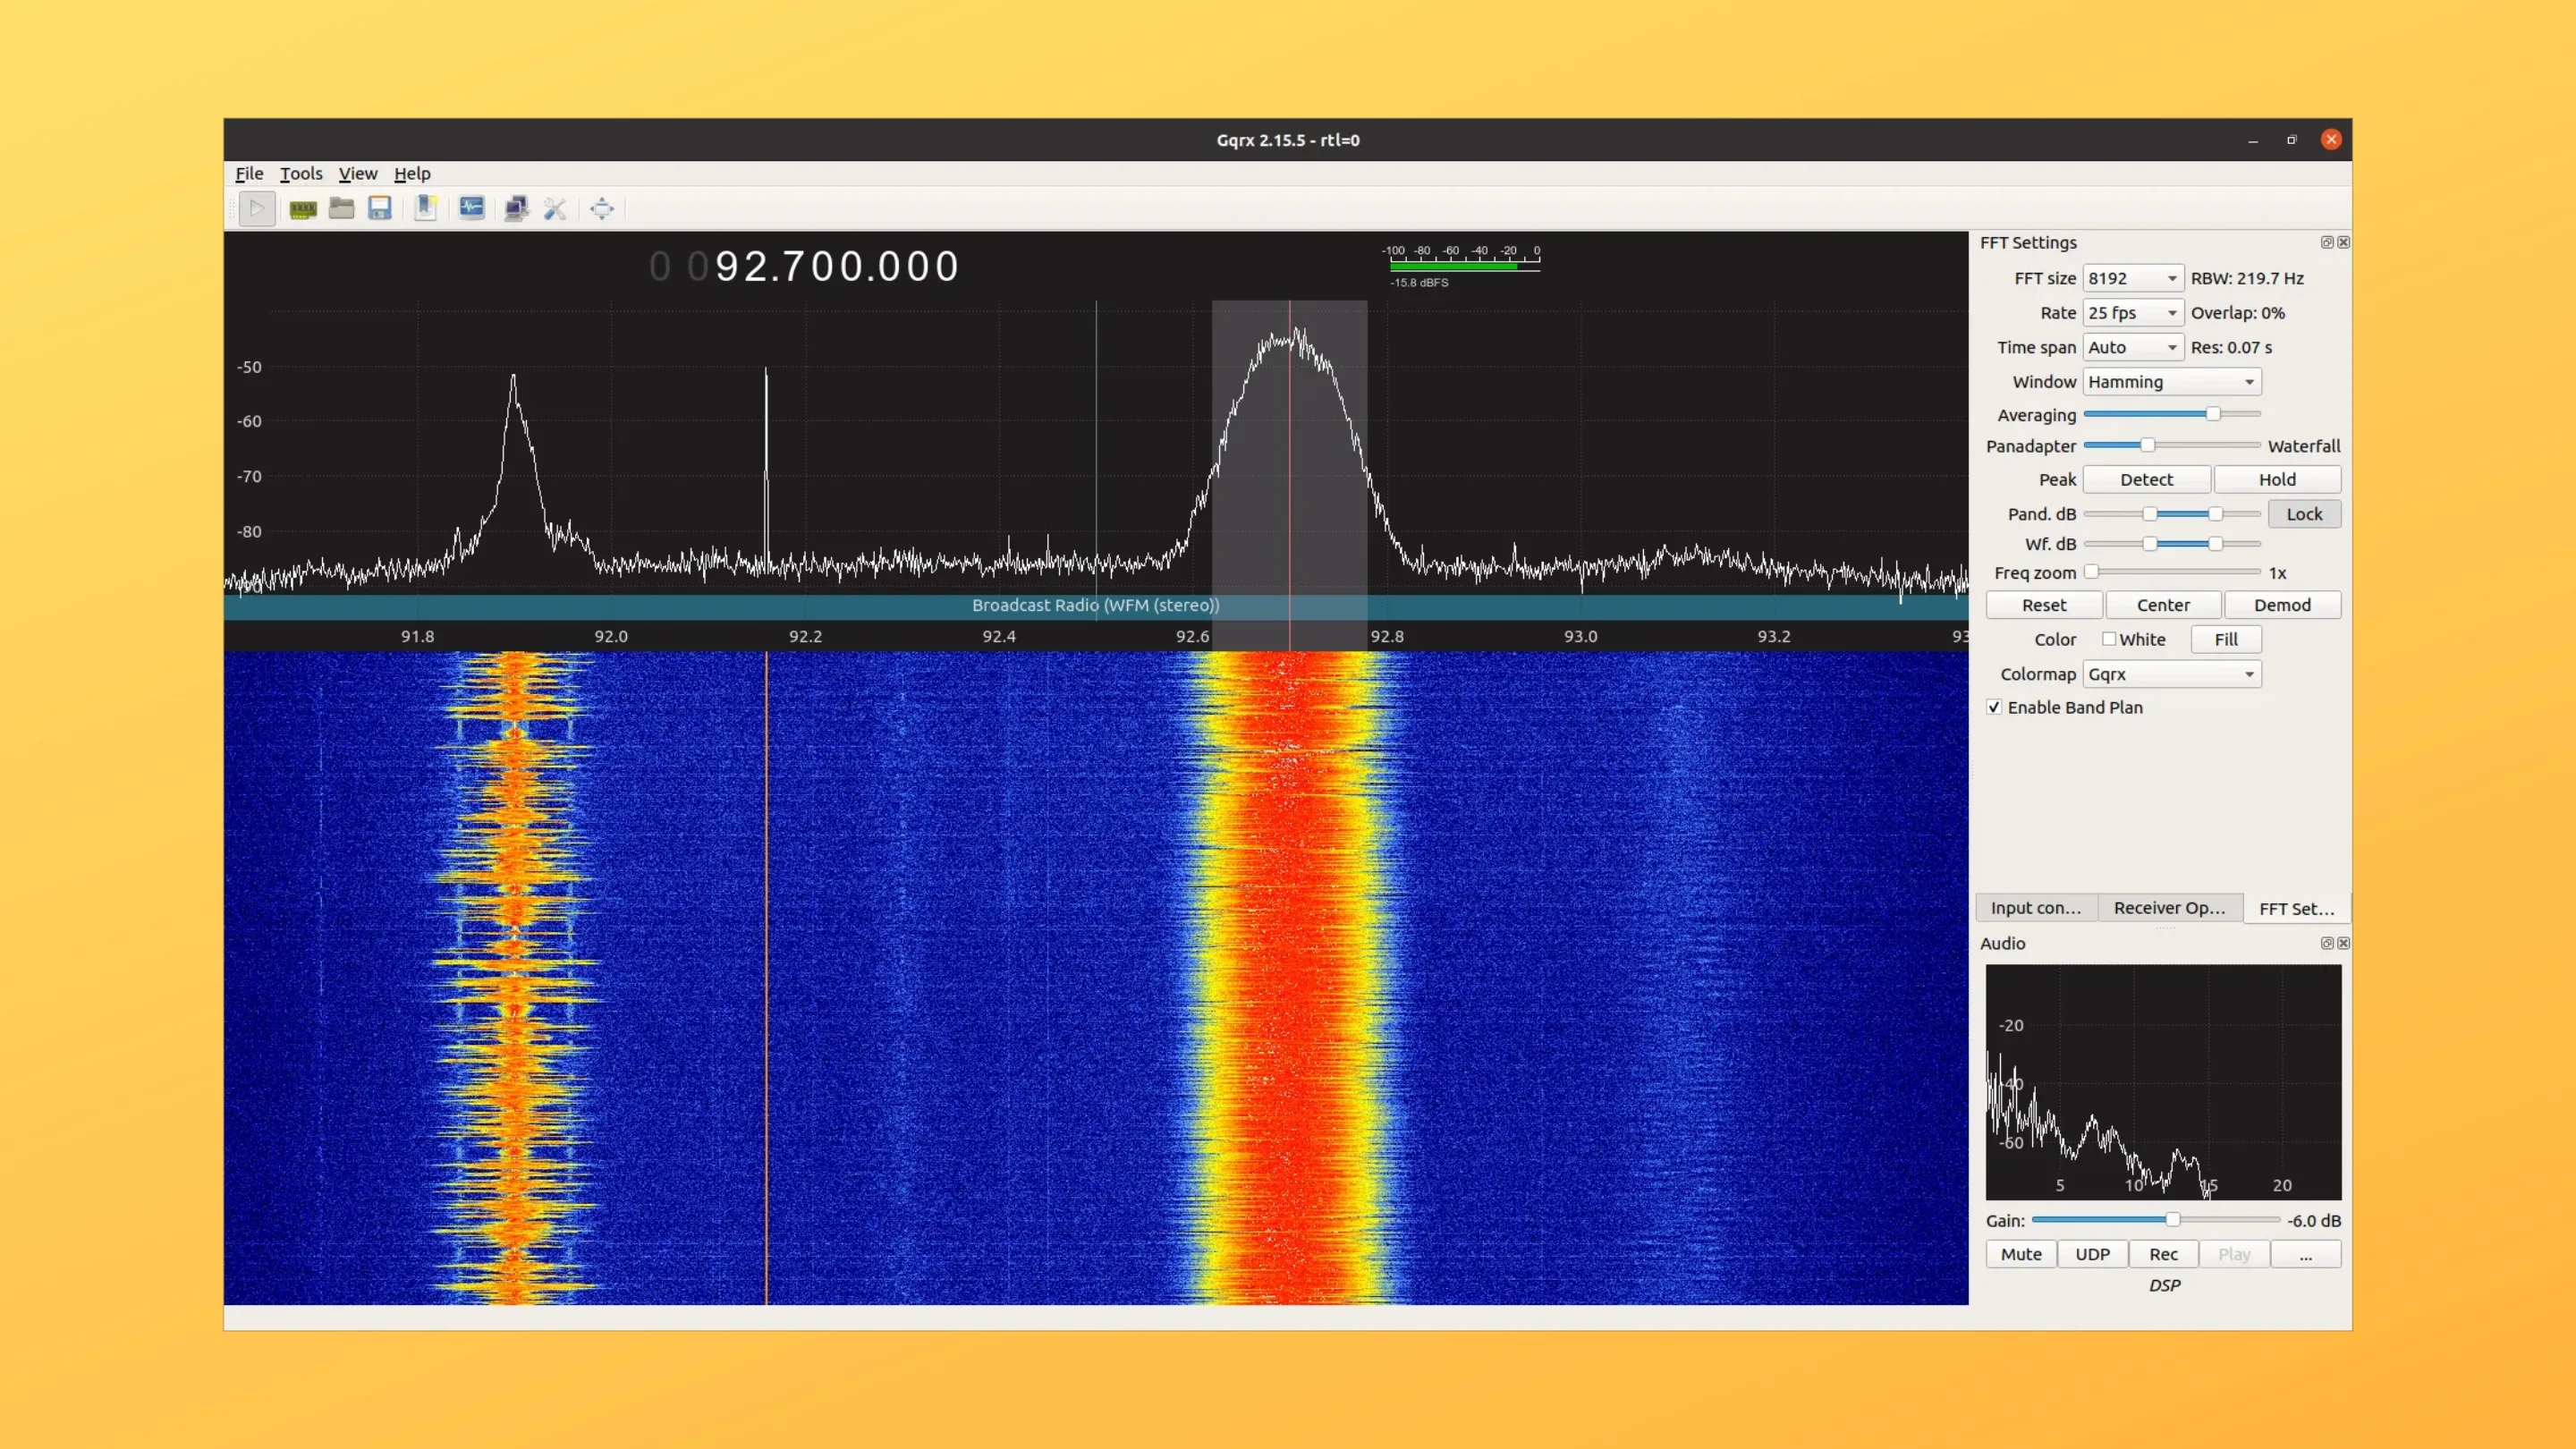The image size is (2576, 1449).
Task: Open audio options with the ... button
Action: coord(2305,1254)
